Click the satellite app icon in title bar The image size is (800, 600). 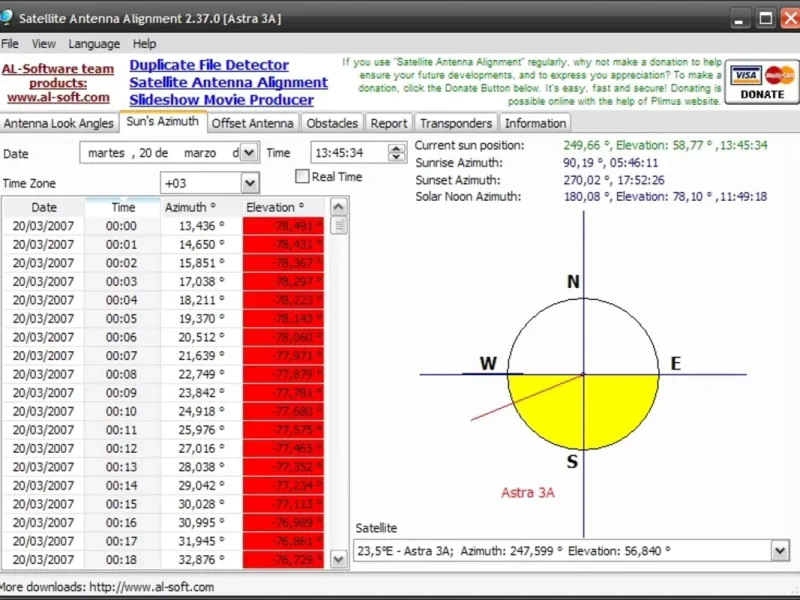pyautogui.click(x=8, y=17)
